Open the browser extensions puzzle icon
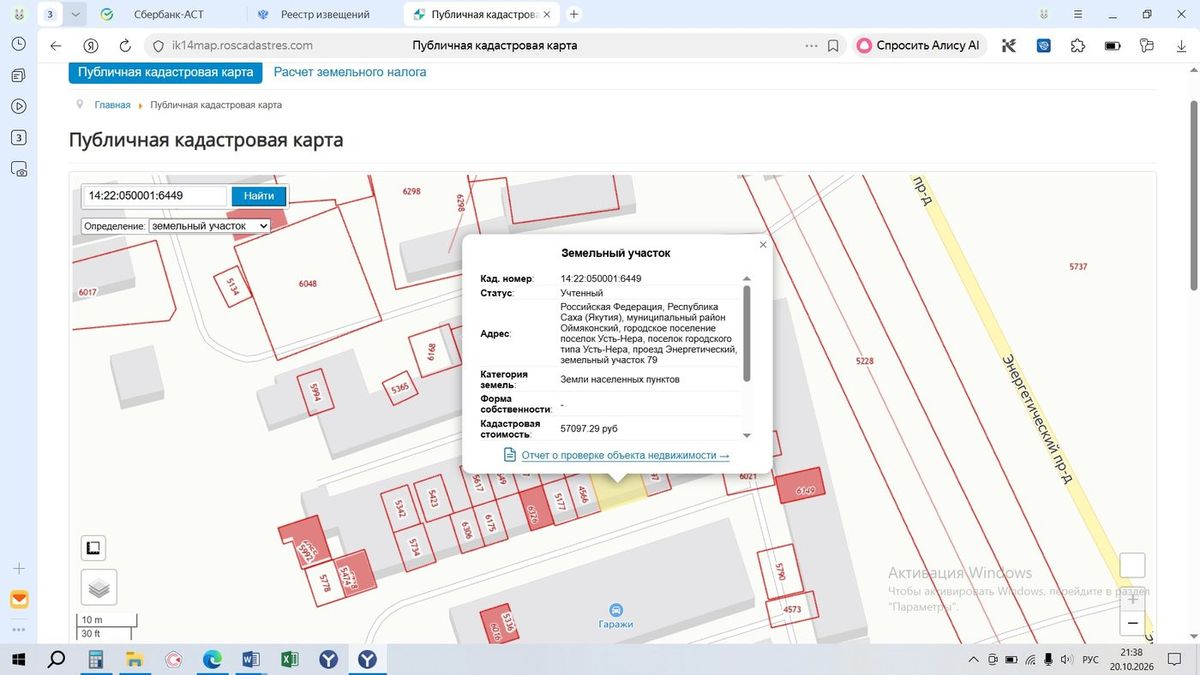 [1077, 46]
